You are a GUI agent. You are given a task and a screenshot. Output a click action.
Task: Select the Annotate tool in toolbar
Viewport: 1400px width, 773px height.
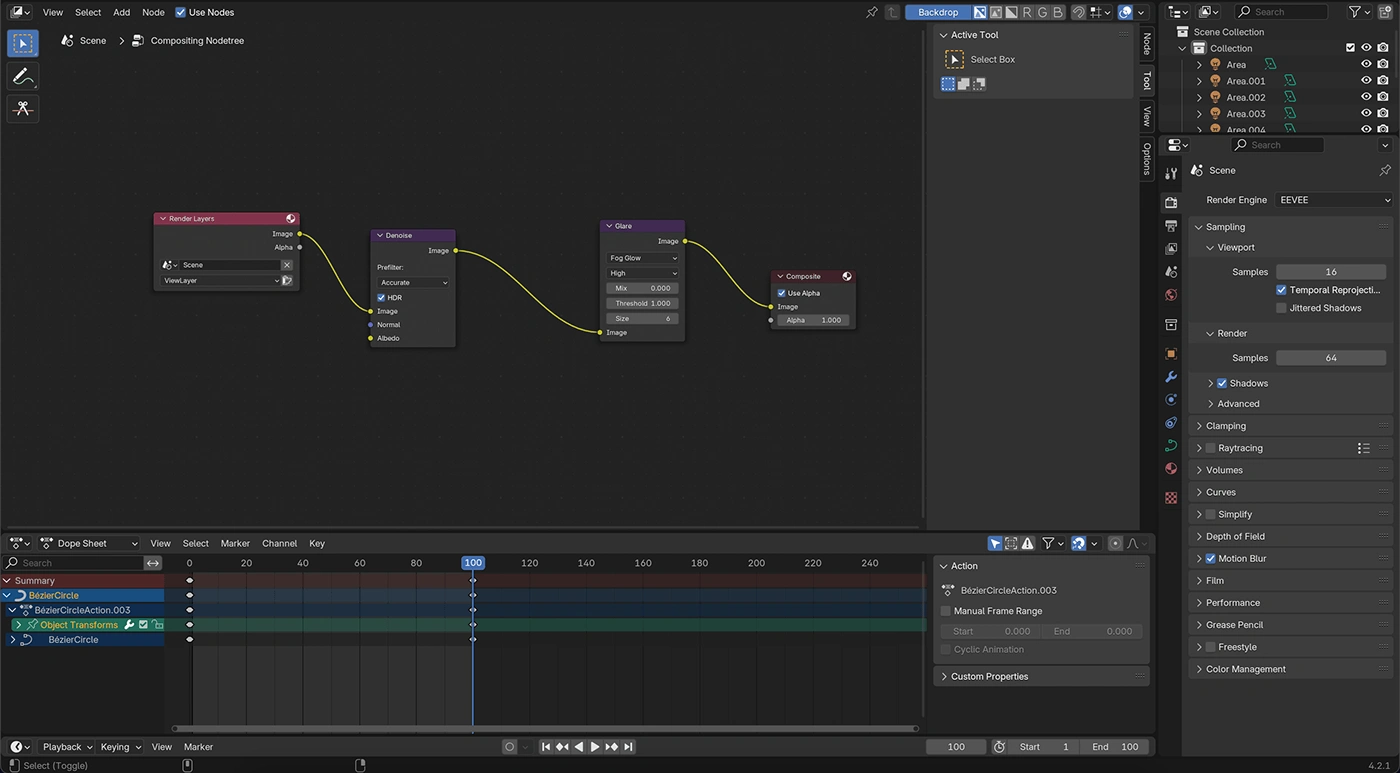coord(23,76)
